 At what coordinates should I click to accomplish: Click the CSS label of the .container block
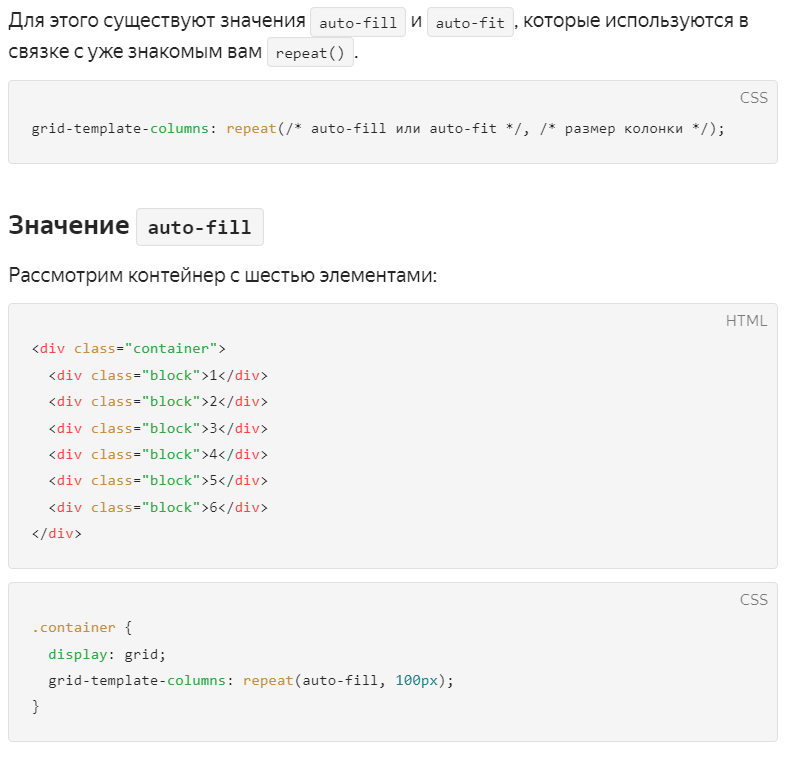pyautogui.click(x=754, y=599)
